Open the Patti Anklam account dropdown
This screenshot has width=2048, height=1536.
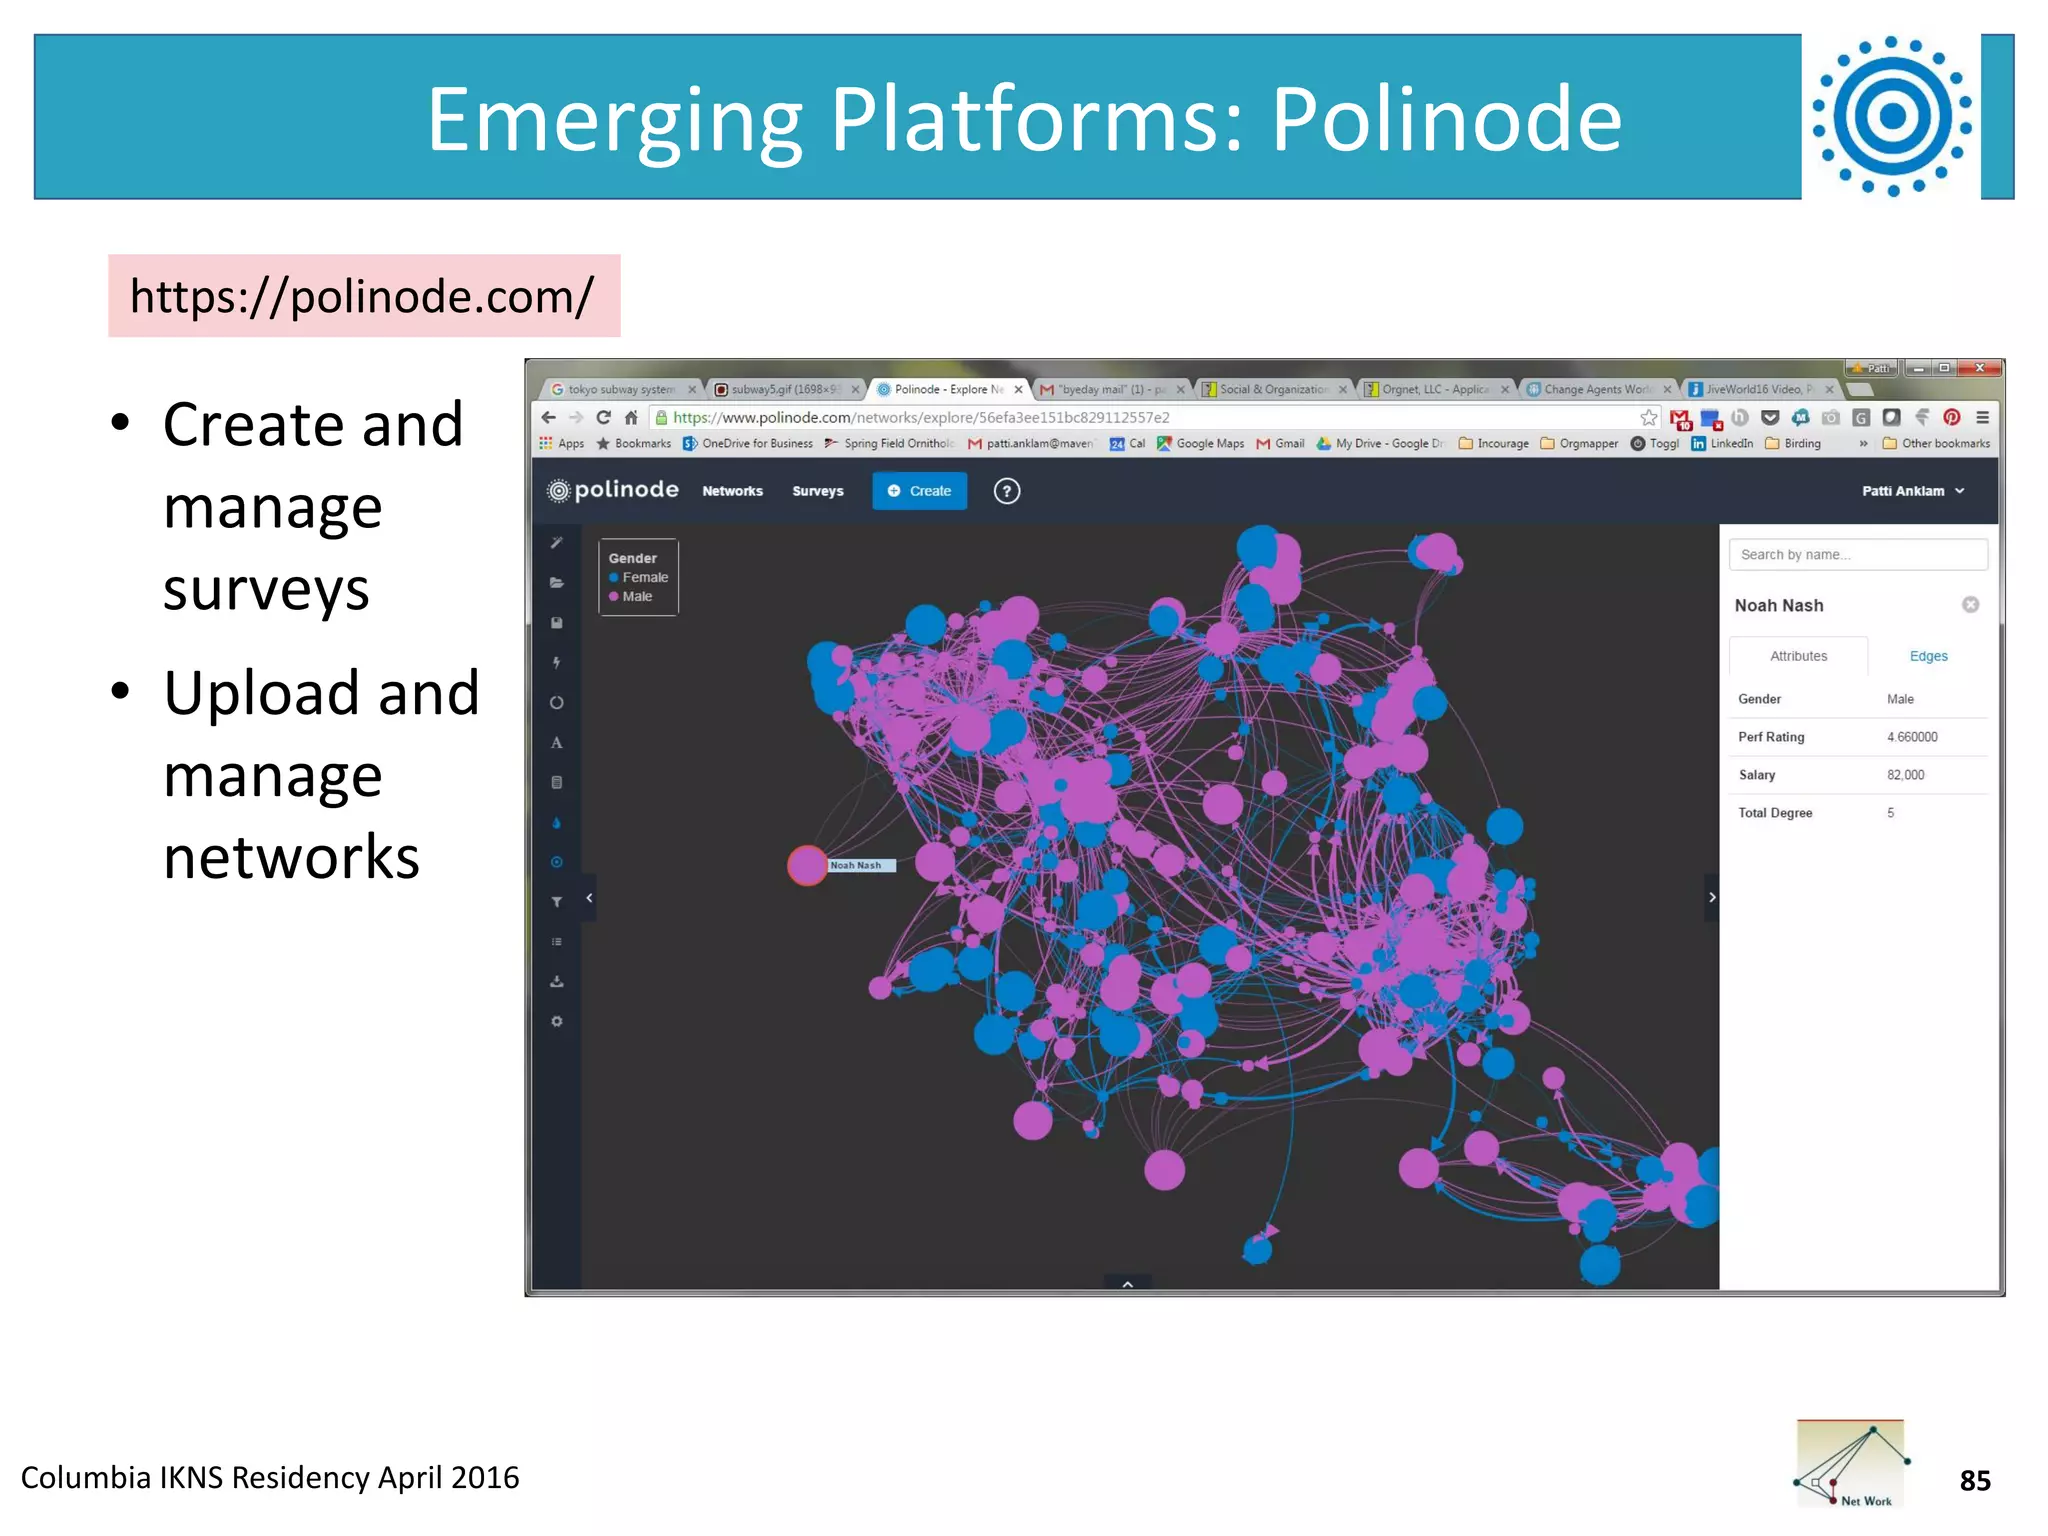click(1913, 491)
